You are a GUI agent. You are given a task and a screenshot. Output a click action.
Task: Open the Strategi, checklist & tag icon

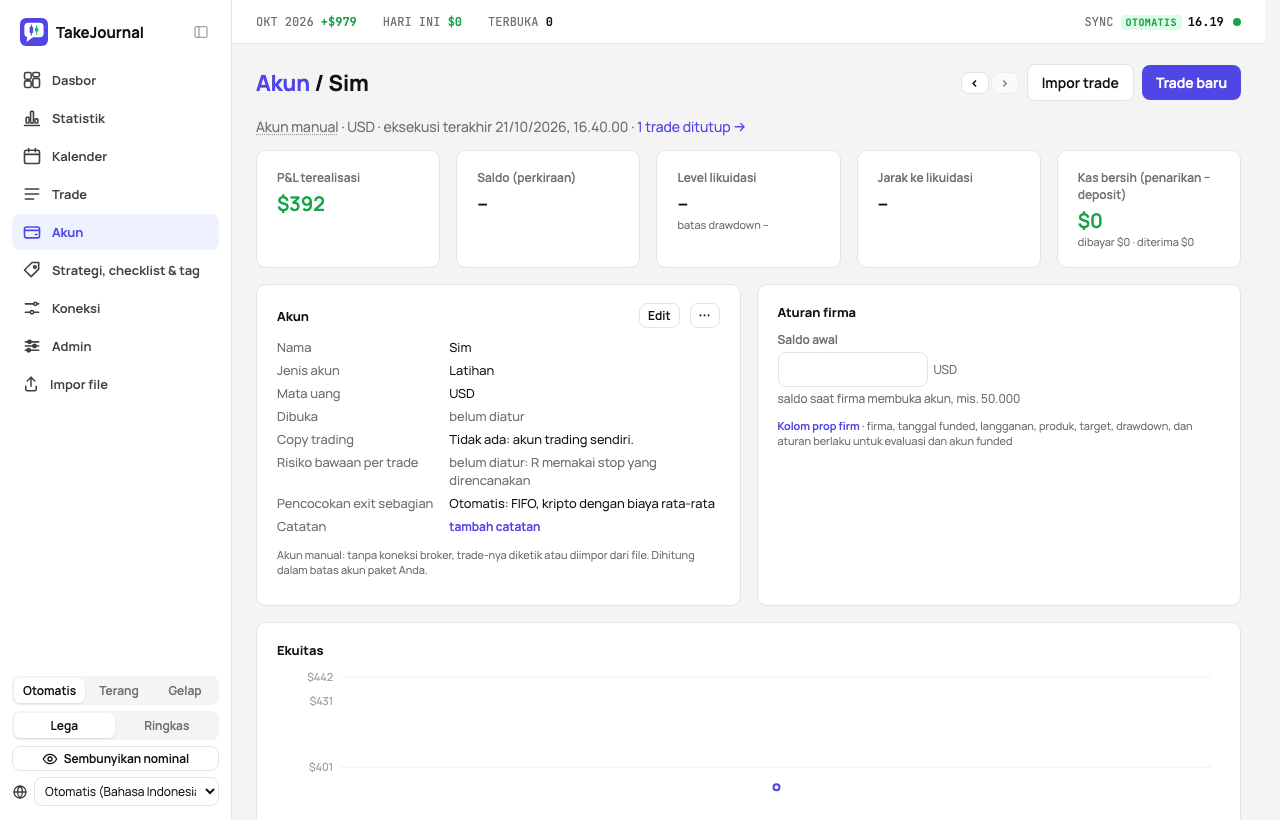point(32,270)
